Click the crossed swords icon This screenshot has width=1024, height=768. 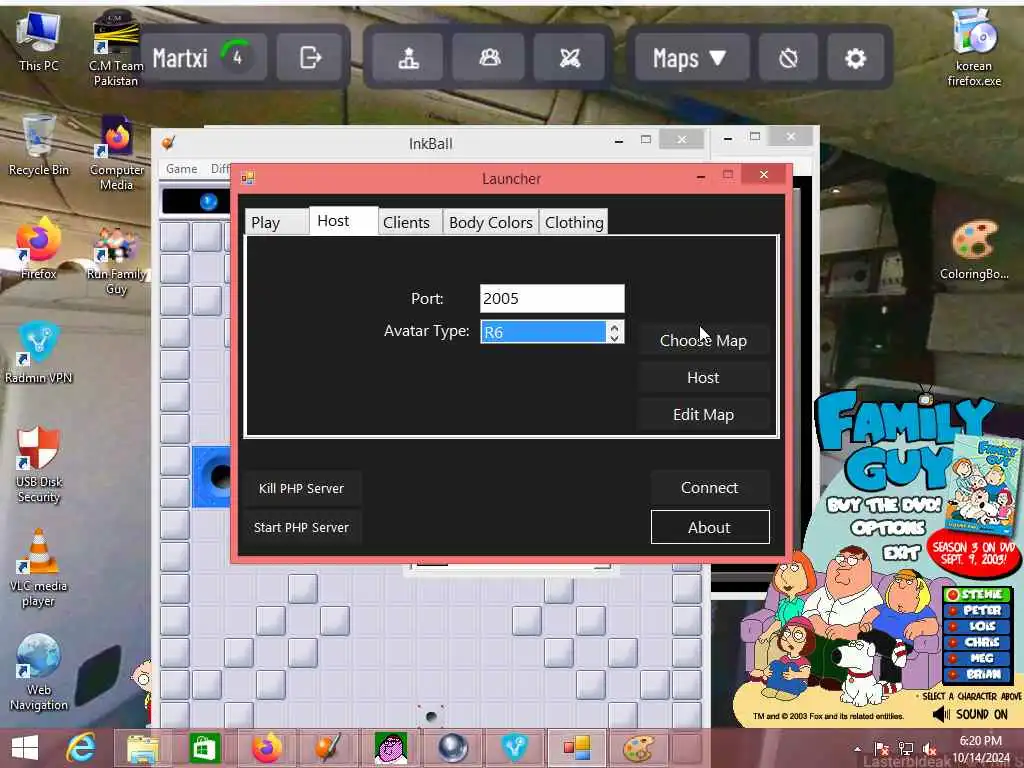570,58
